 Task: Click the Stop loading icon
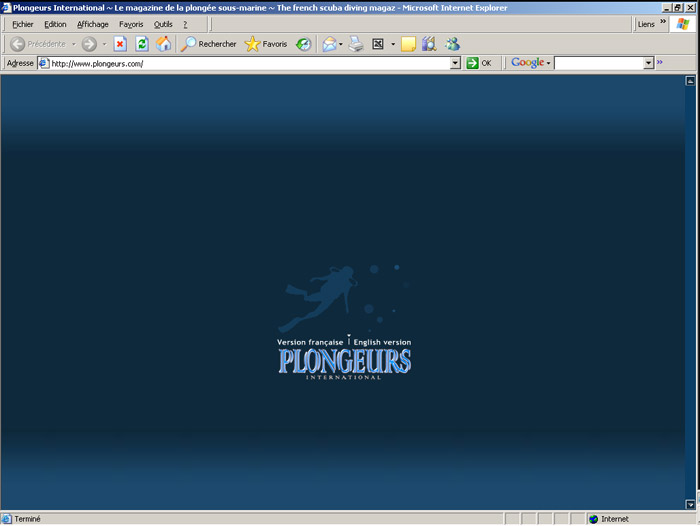point(120,44)
